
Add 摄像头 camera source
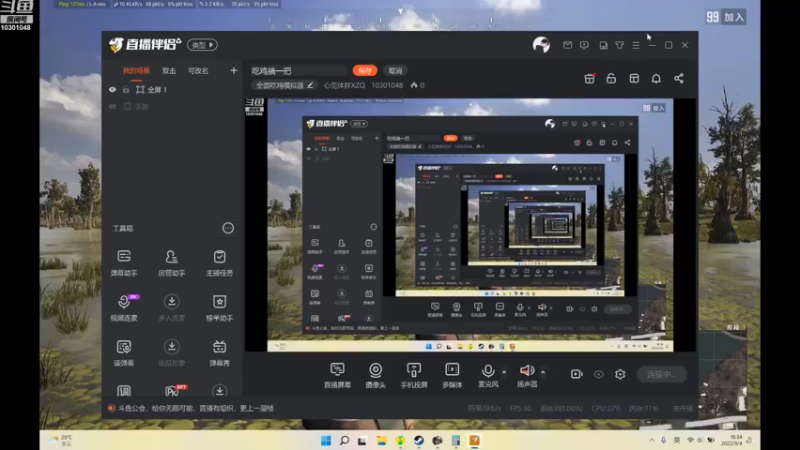tap(376, 375)
